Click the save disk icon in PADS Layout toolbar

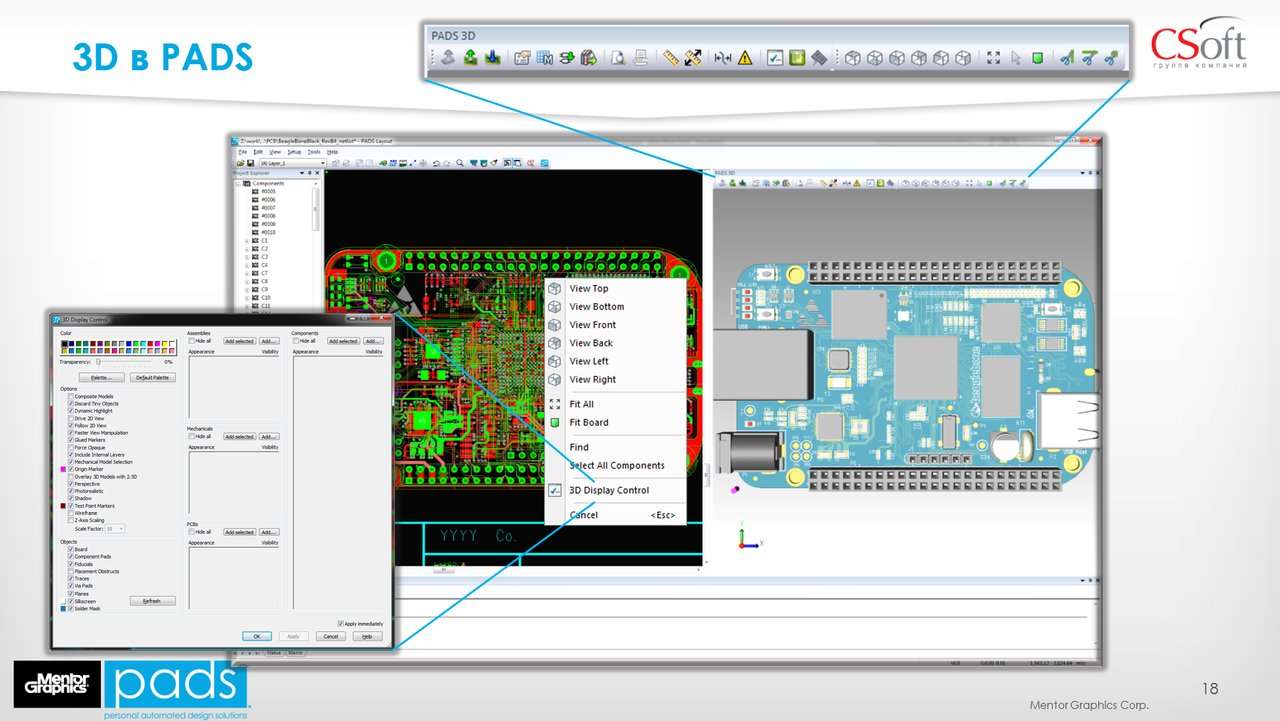click(250, 163)
